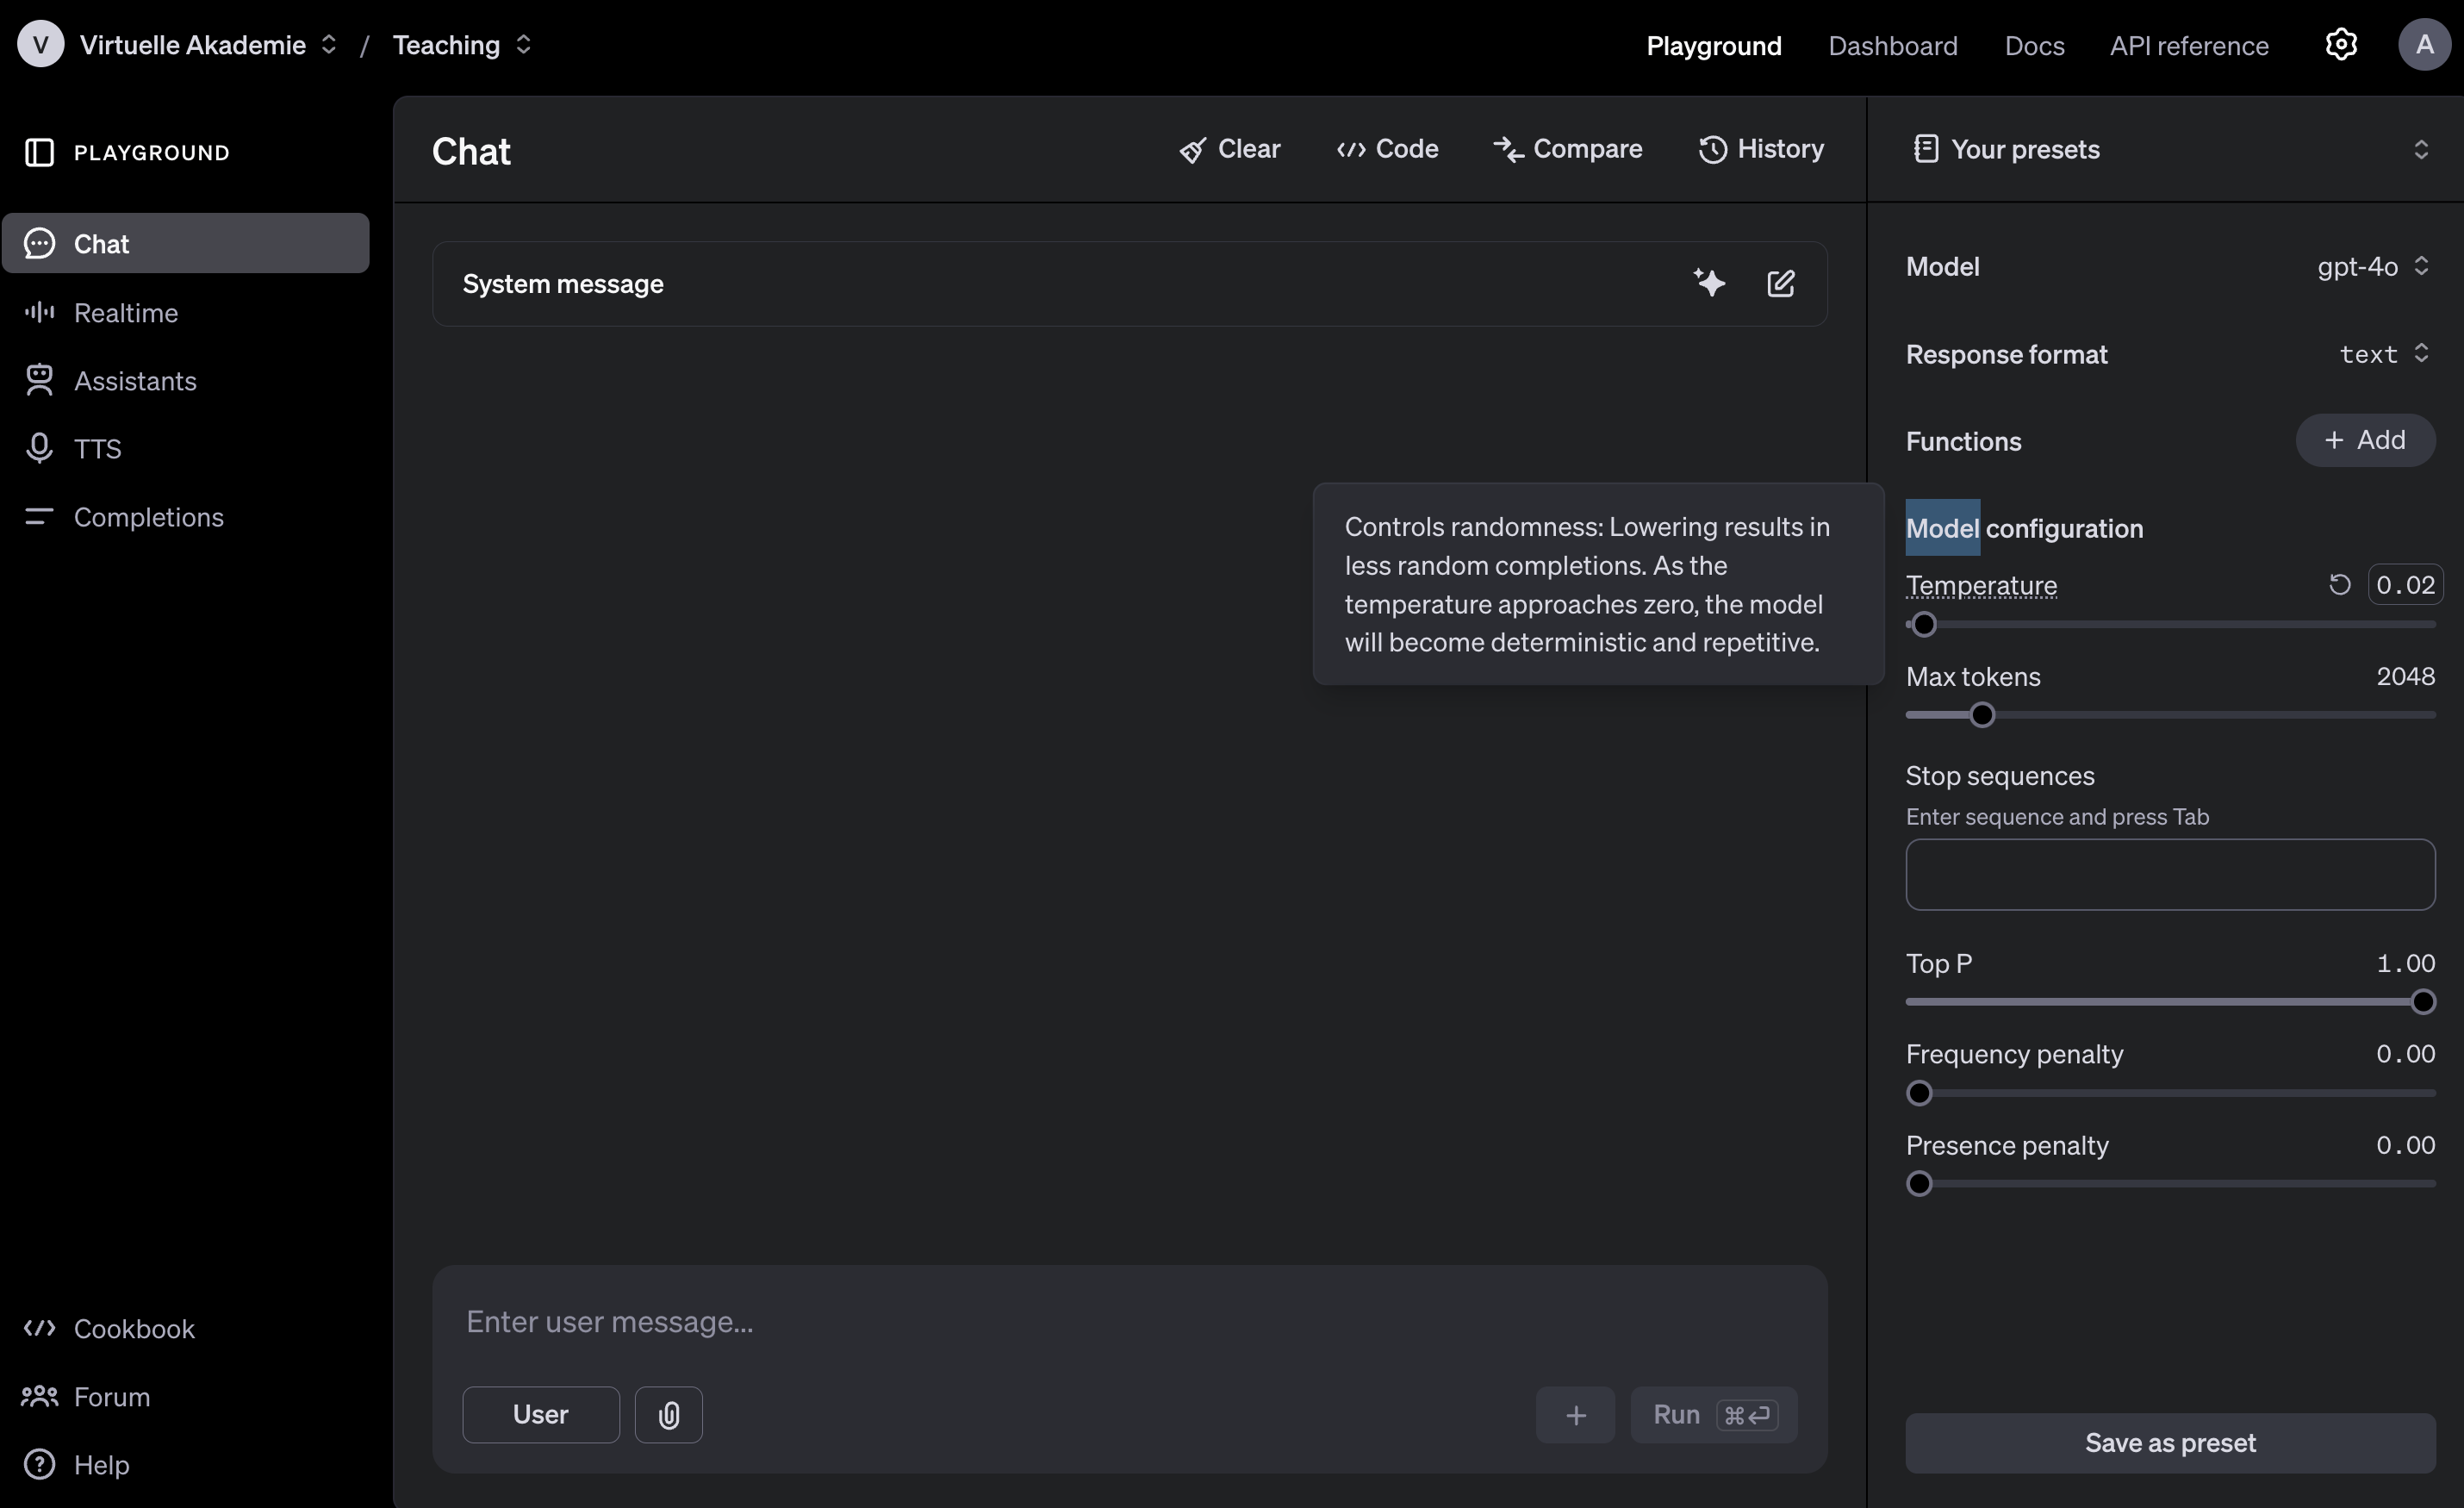
Task: Go to Assistants in the sidebar
Action: point(135,381)
